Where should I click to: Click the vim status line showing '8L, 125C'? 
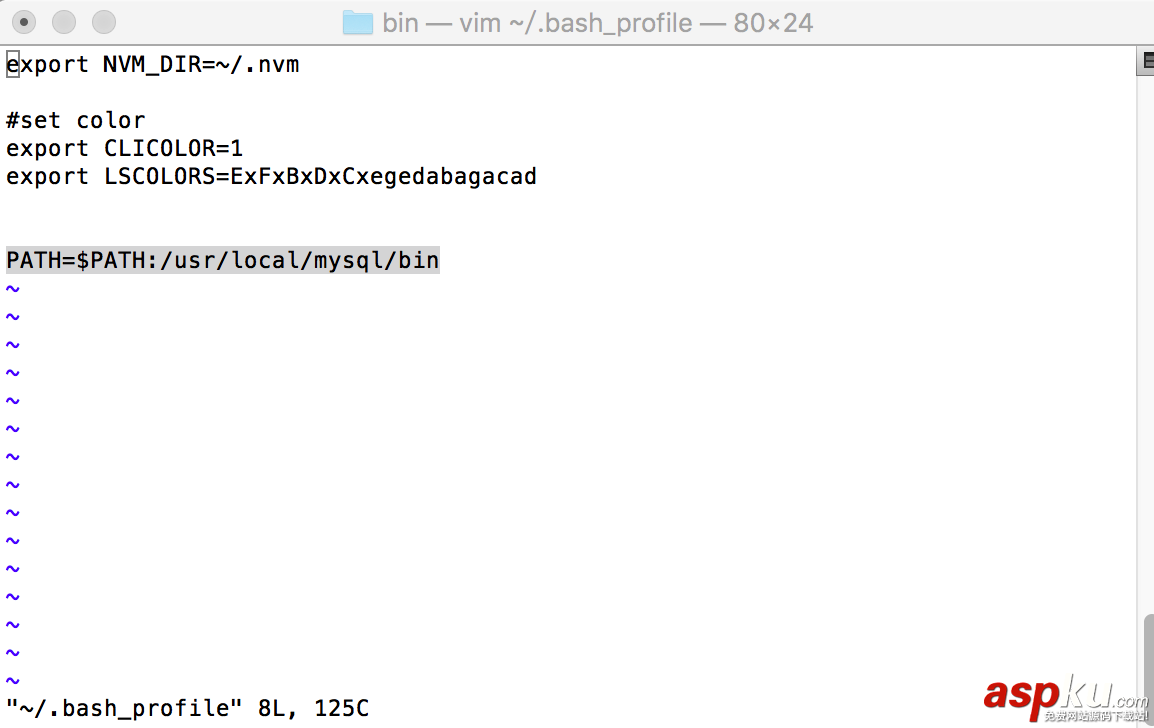313,709
